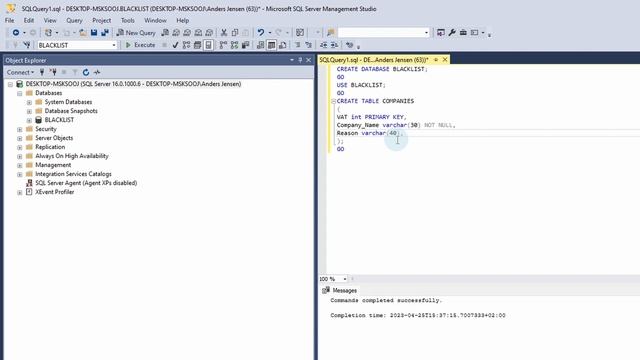Display Estimated Execution Plan icon
The height and width of the screenshot is (360, 640).
186,45
